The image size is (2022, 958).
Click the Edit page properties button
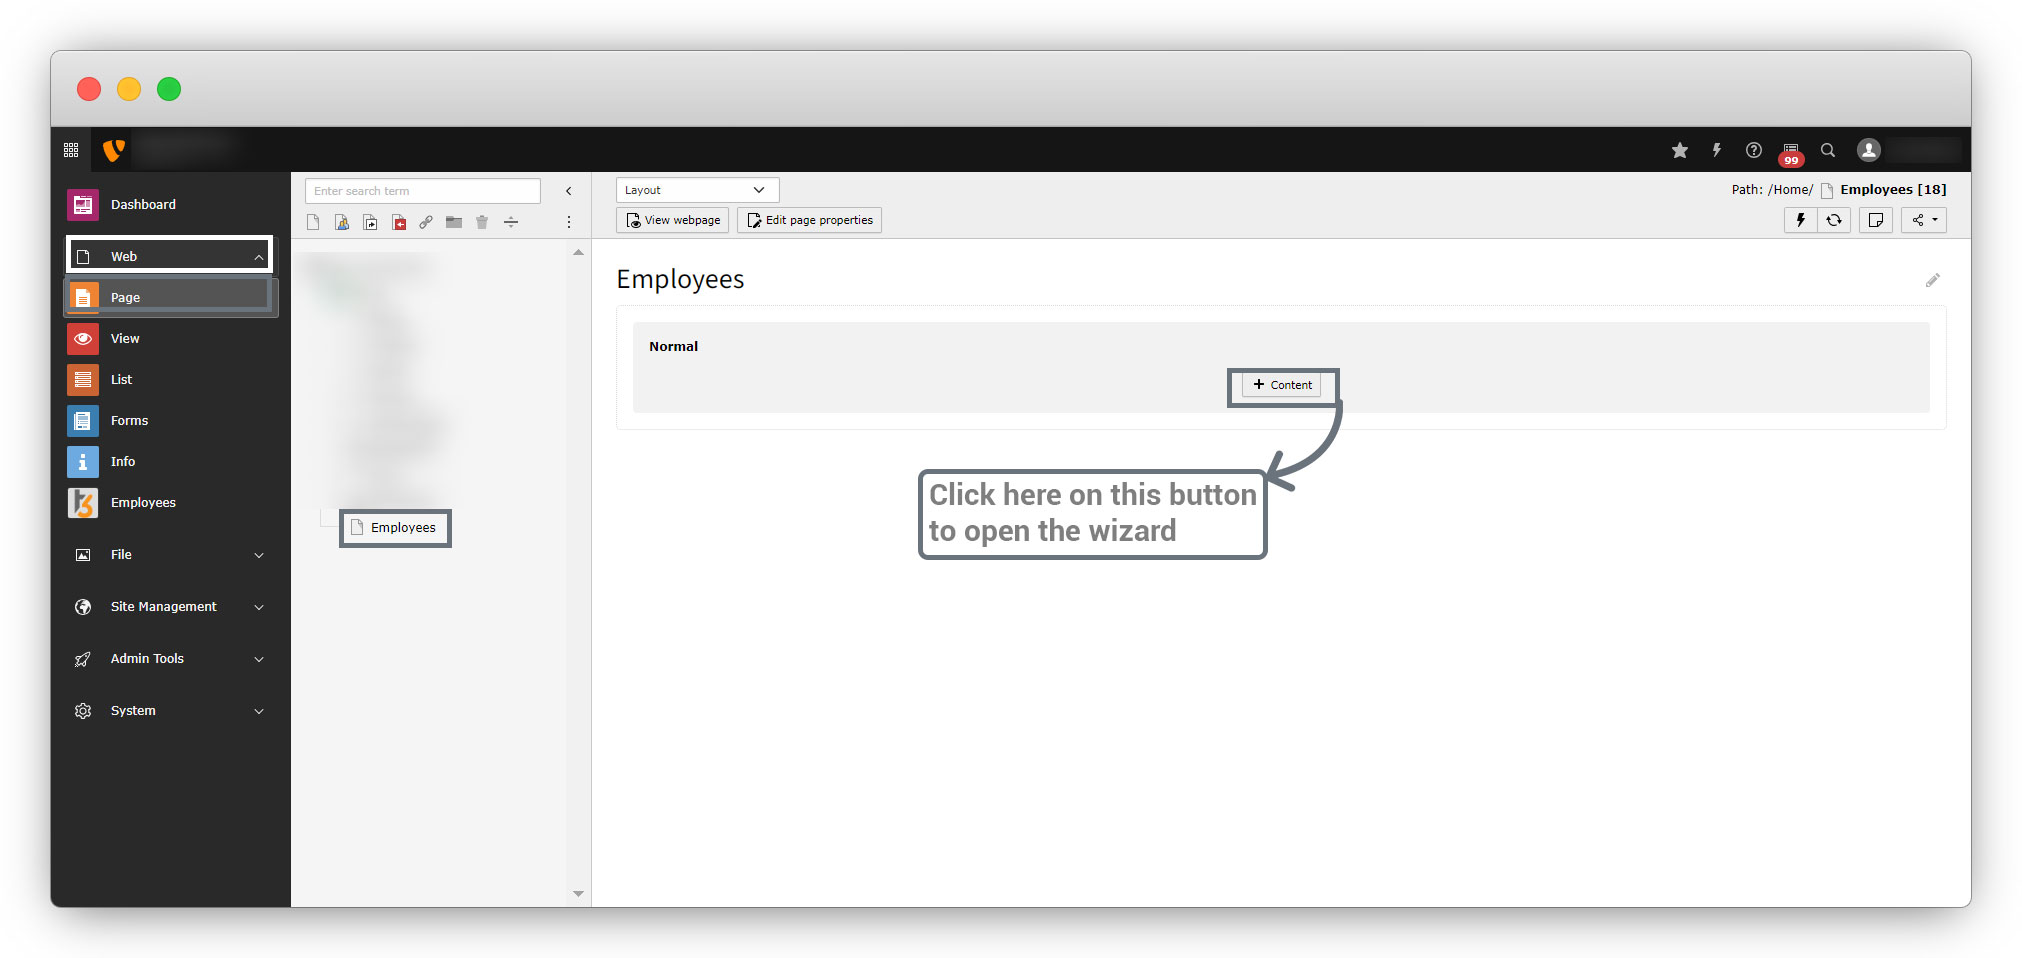(809, 220)
